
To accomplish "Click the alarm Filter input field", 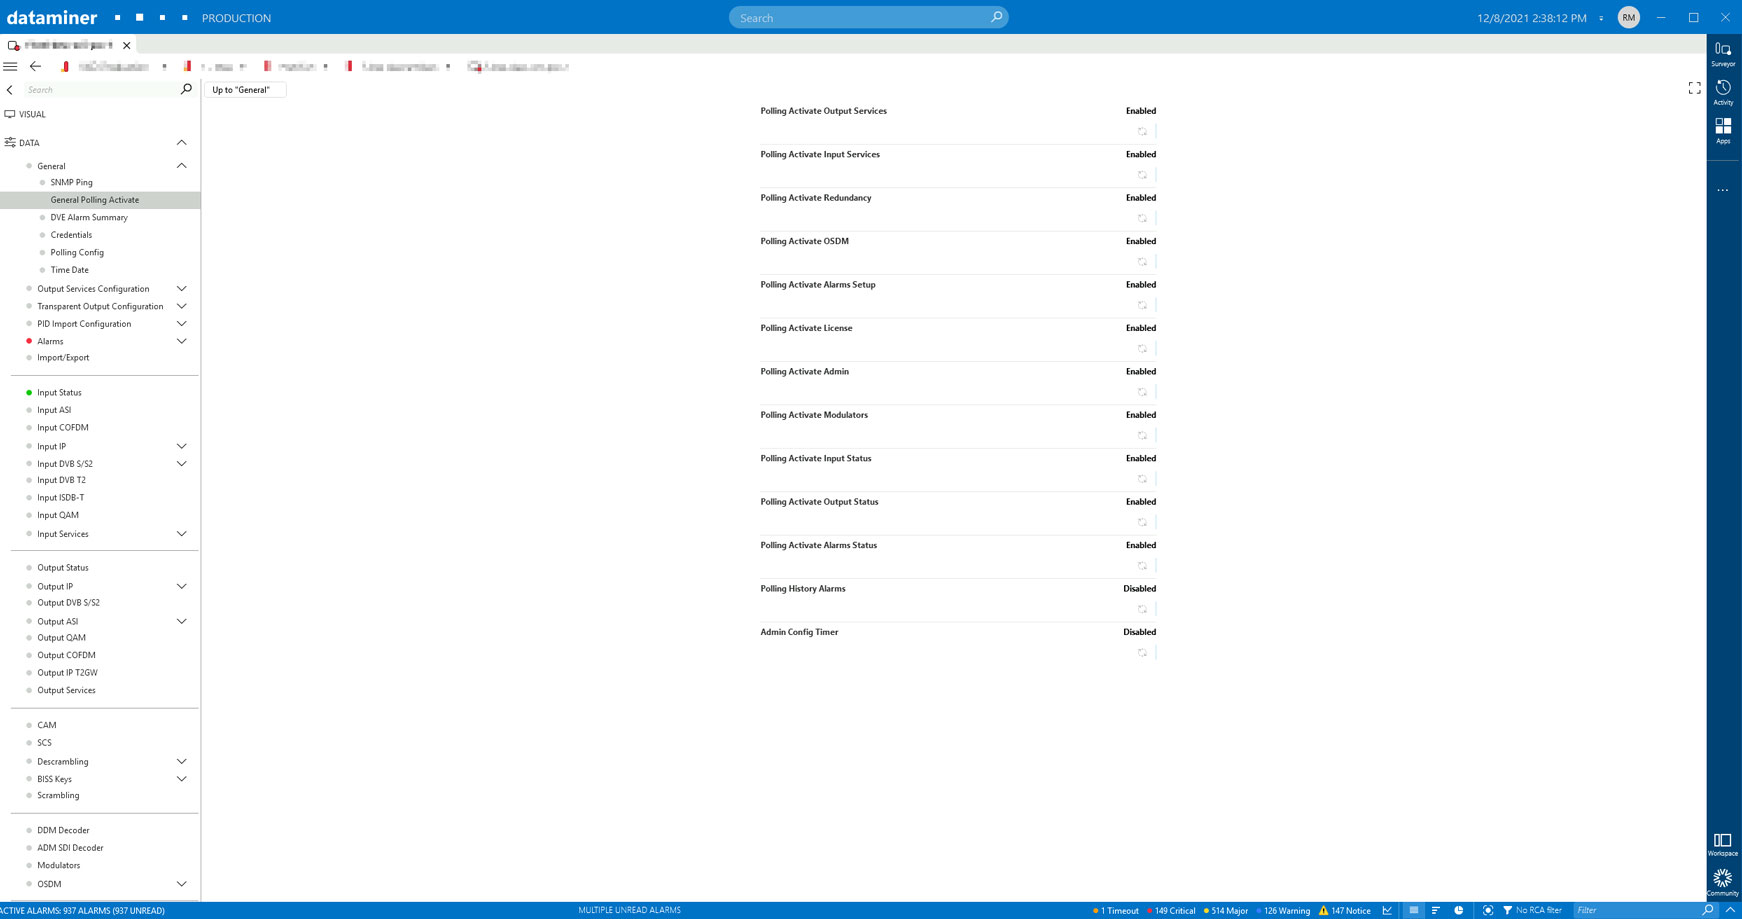I will (1636, 910).
